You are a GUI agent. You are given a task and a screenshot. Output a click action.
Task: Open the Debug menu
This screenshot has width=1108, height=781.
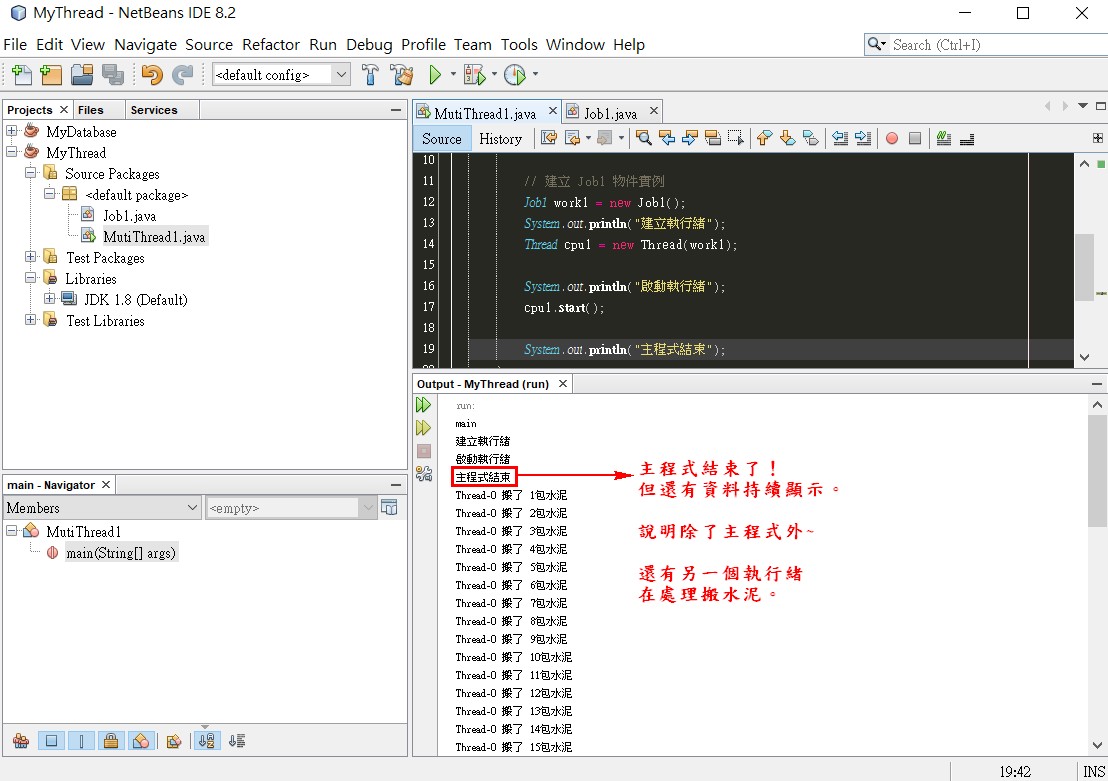[369, 45]
